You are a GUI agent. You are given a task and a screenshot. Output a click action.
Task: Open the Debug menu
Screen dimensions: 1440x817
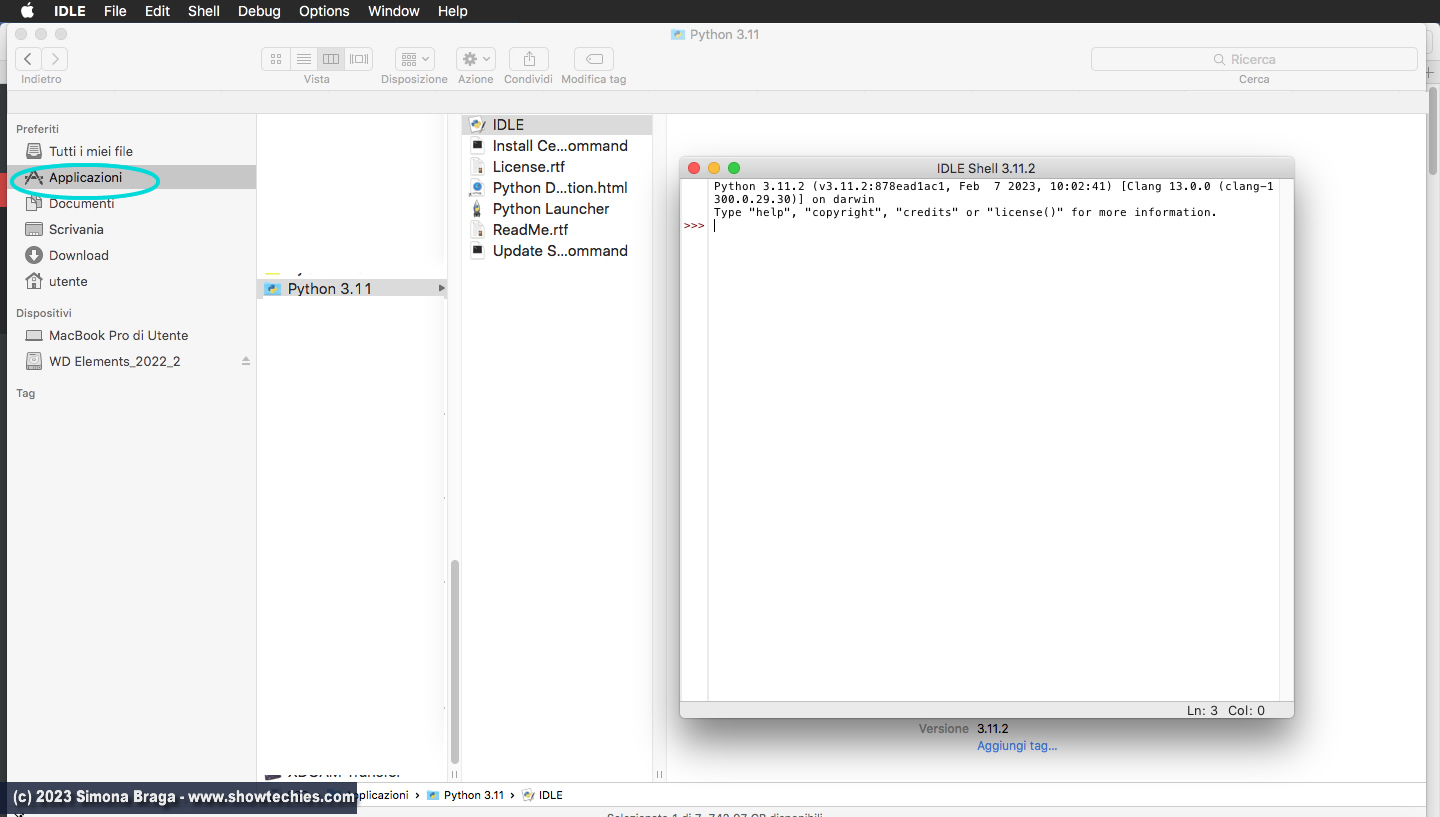(x=259, y=11)
